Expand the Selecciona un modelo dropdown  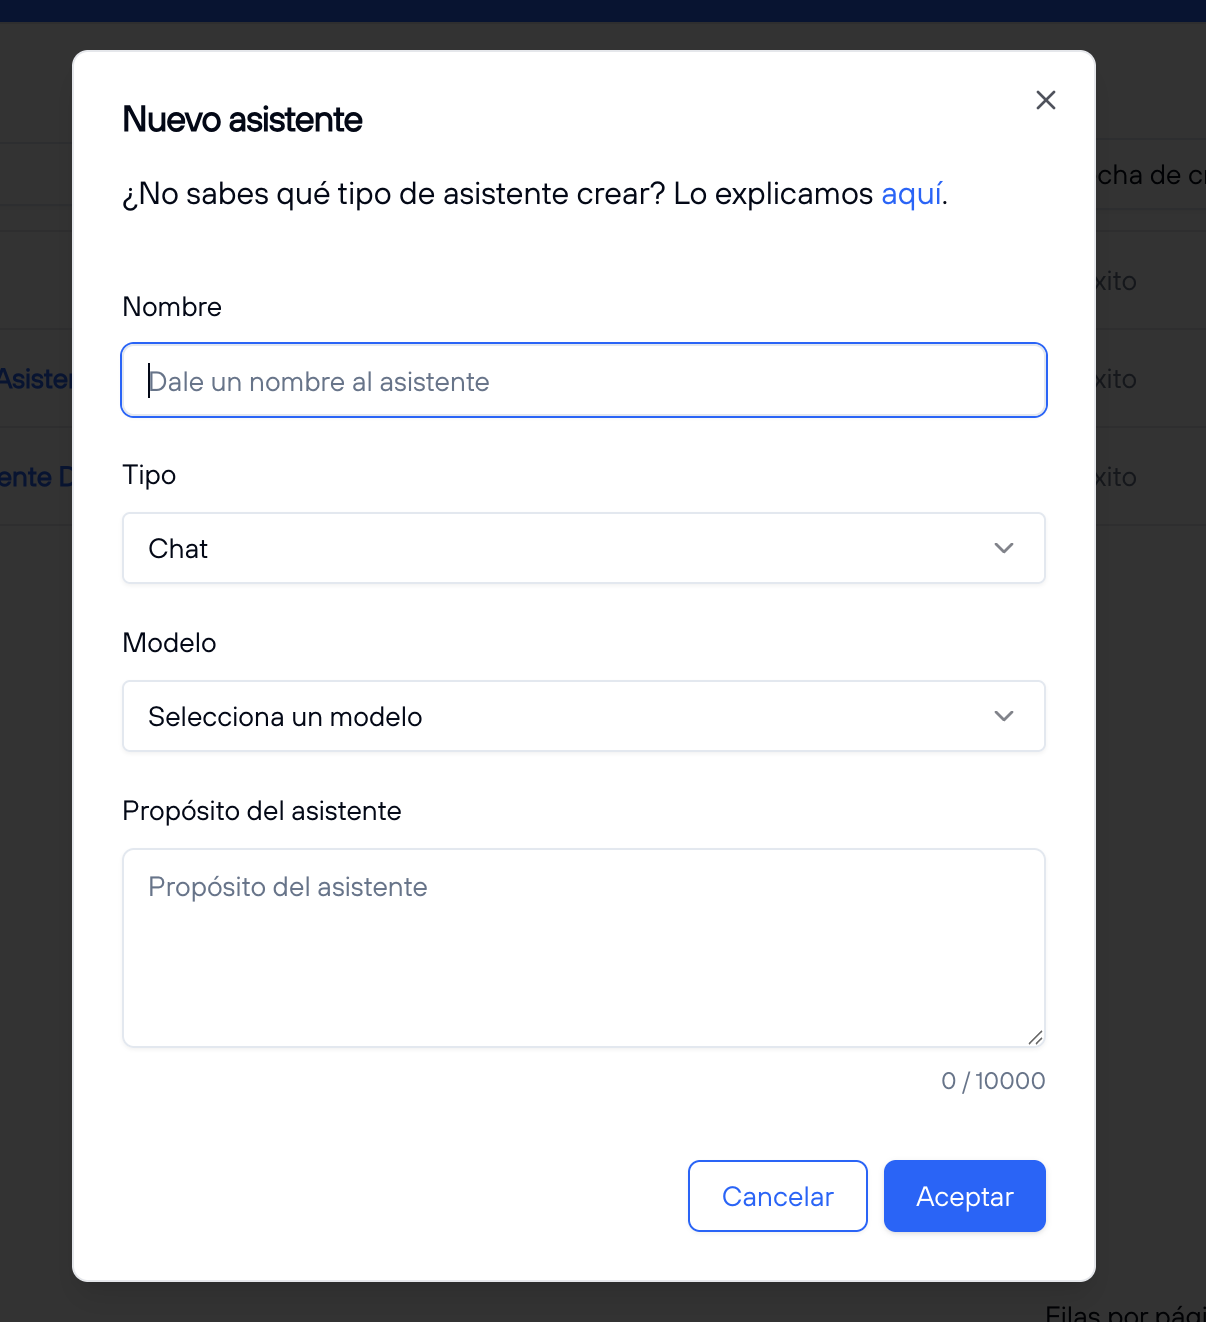[583, 716]
